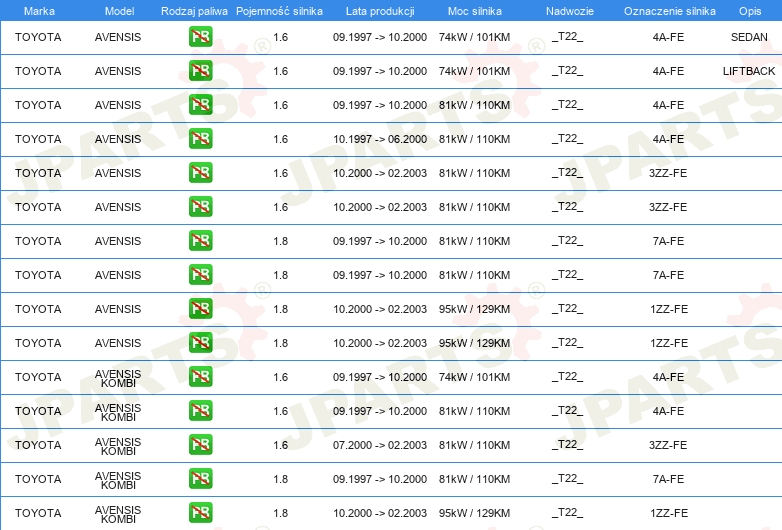Click _T22_ body code in SEDAN row

coord(568,37)
